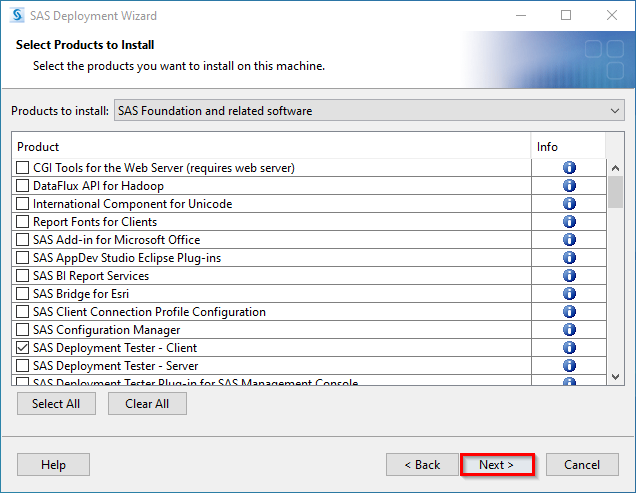Uncheck SAS Deployment Tester - Client
Viewport: 636px width, 493px height.
(22, 348)
